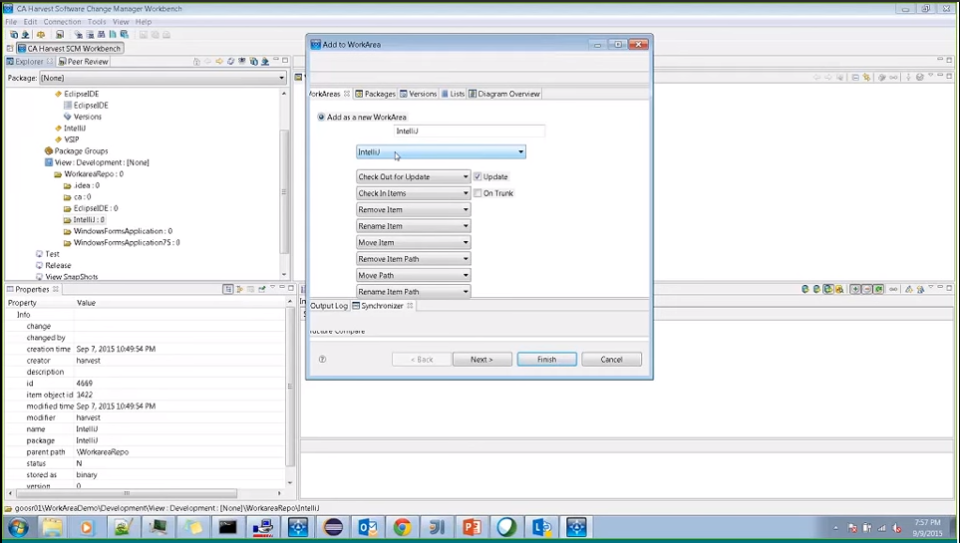The width and height of the screenshot is (960, 543).
Task: Open the Tools menu
Action: pyautogui.click(x=96, y=21)
